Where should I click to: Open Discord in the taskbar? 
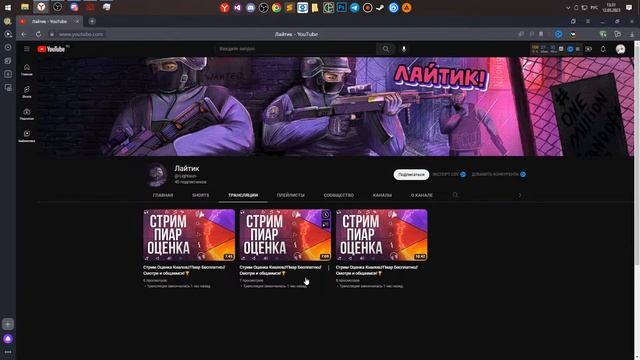pos(251,7)
